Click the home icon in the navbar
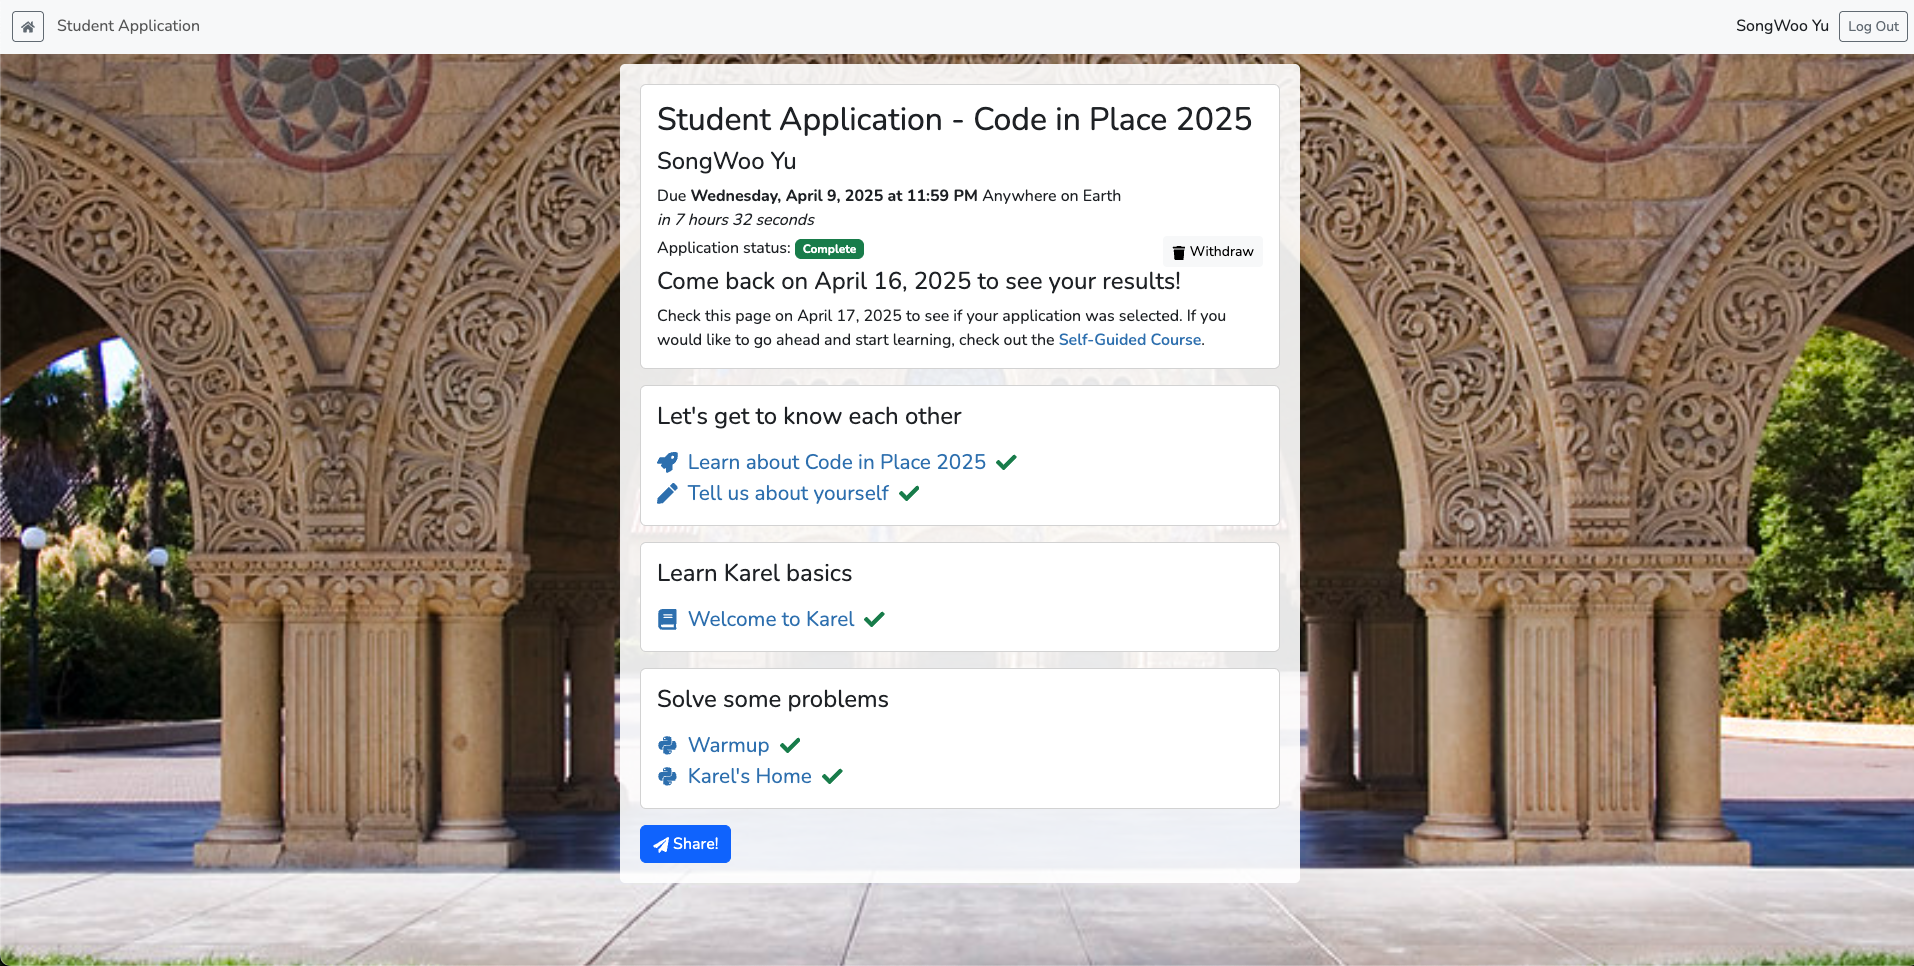Viewport: 1914px width, 966px height. pos(28,27)
